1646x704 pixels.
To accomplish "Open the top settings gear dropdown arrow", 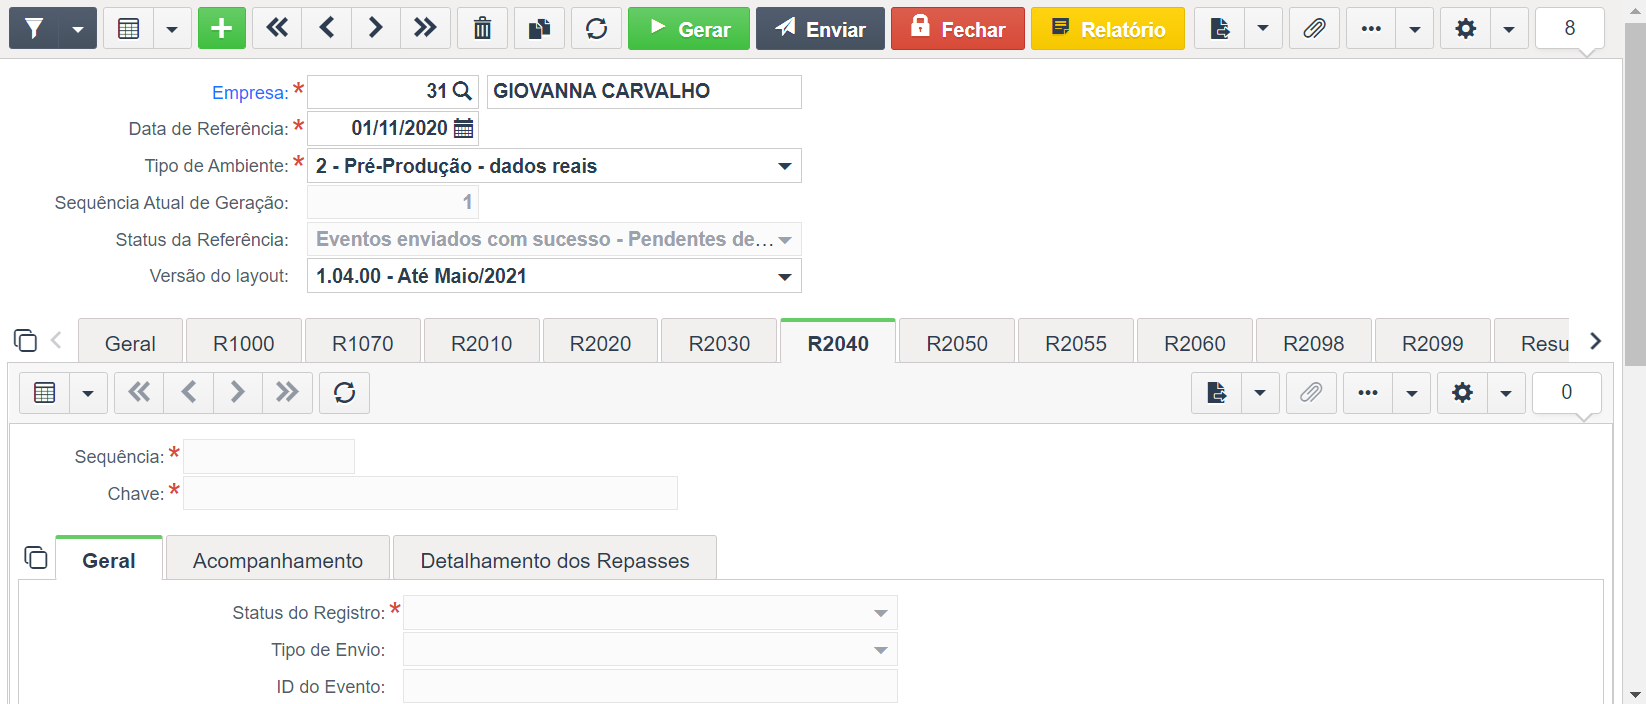I will coord(1509,28).
